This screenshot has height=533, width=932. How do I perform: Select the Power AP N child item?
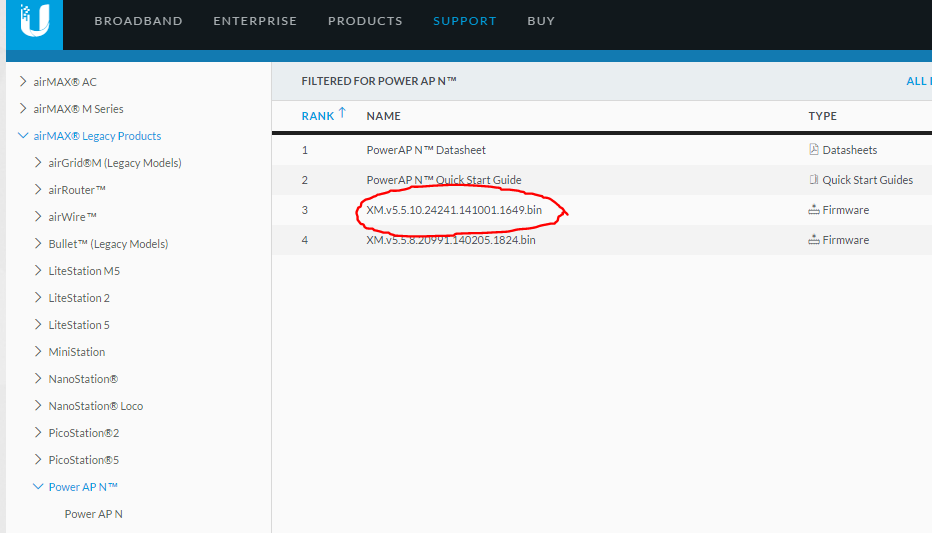[x=93, y=514]
